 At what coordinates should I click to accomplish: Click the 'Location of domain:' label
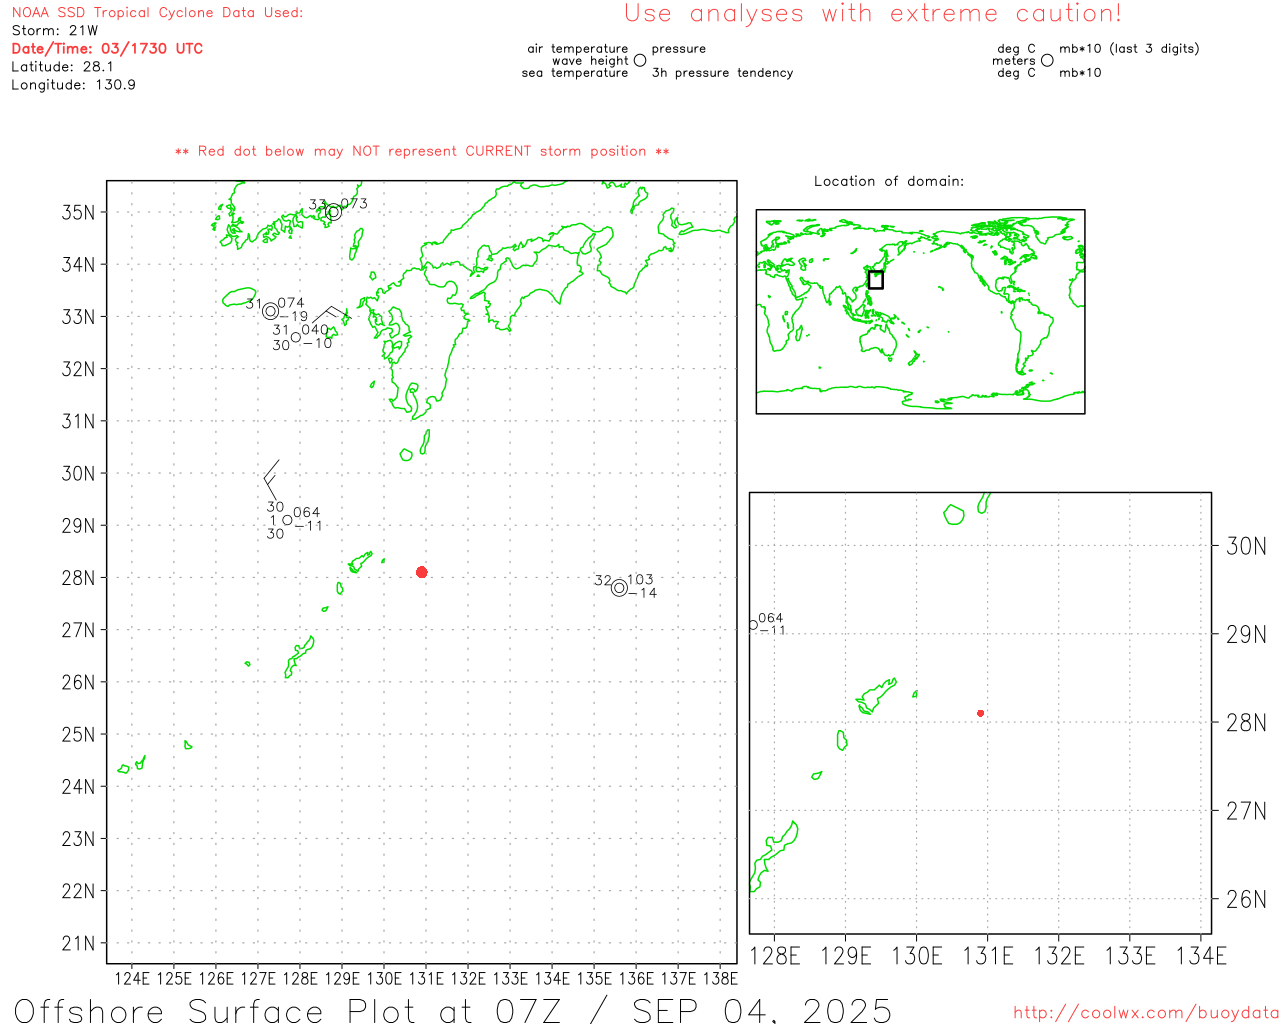tap(889, 181)
